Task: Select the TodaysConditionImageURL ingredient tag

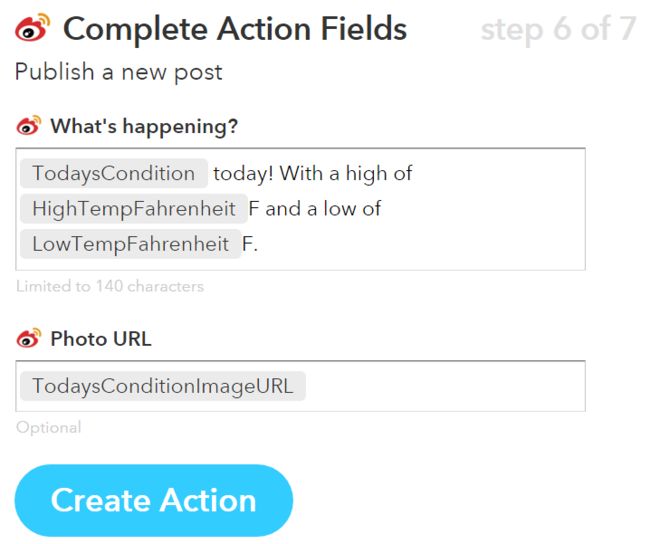Action: point(162,386)
